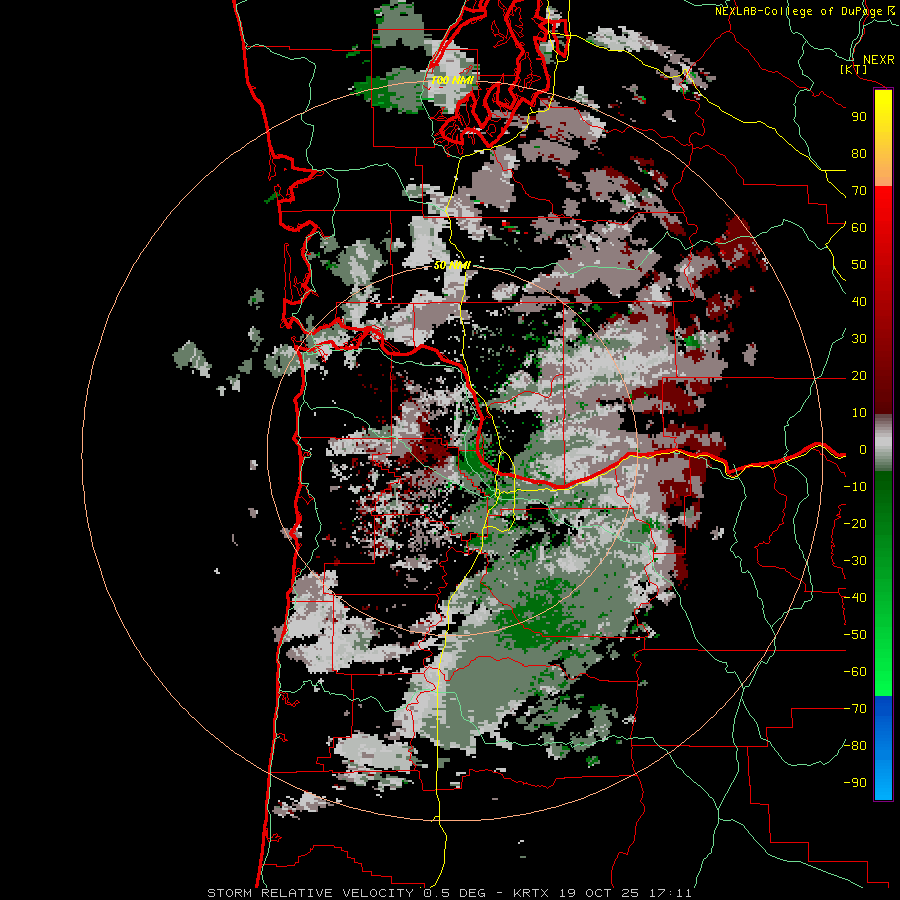The width and height of the screenshot is (900, 900).
Task: Click the 50 knot scale label
Action: click(859, 265)
